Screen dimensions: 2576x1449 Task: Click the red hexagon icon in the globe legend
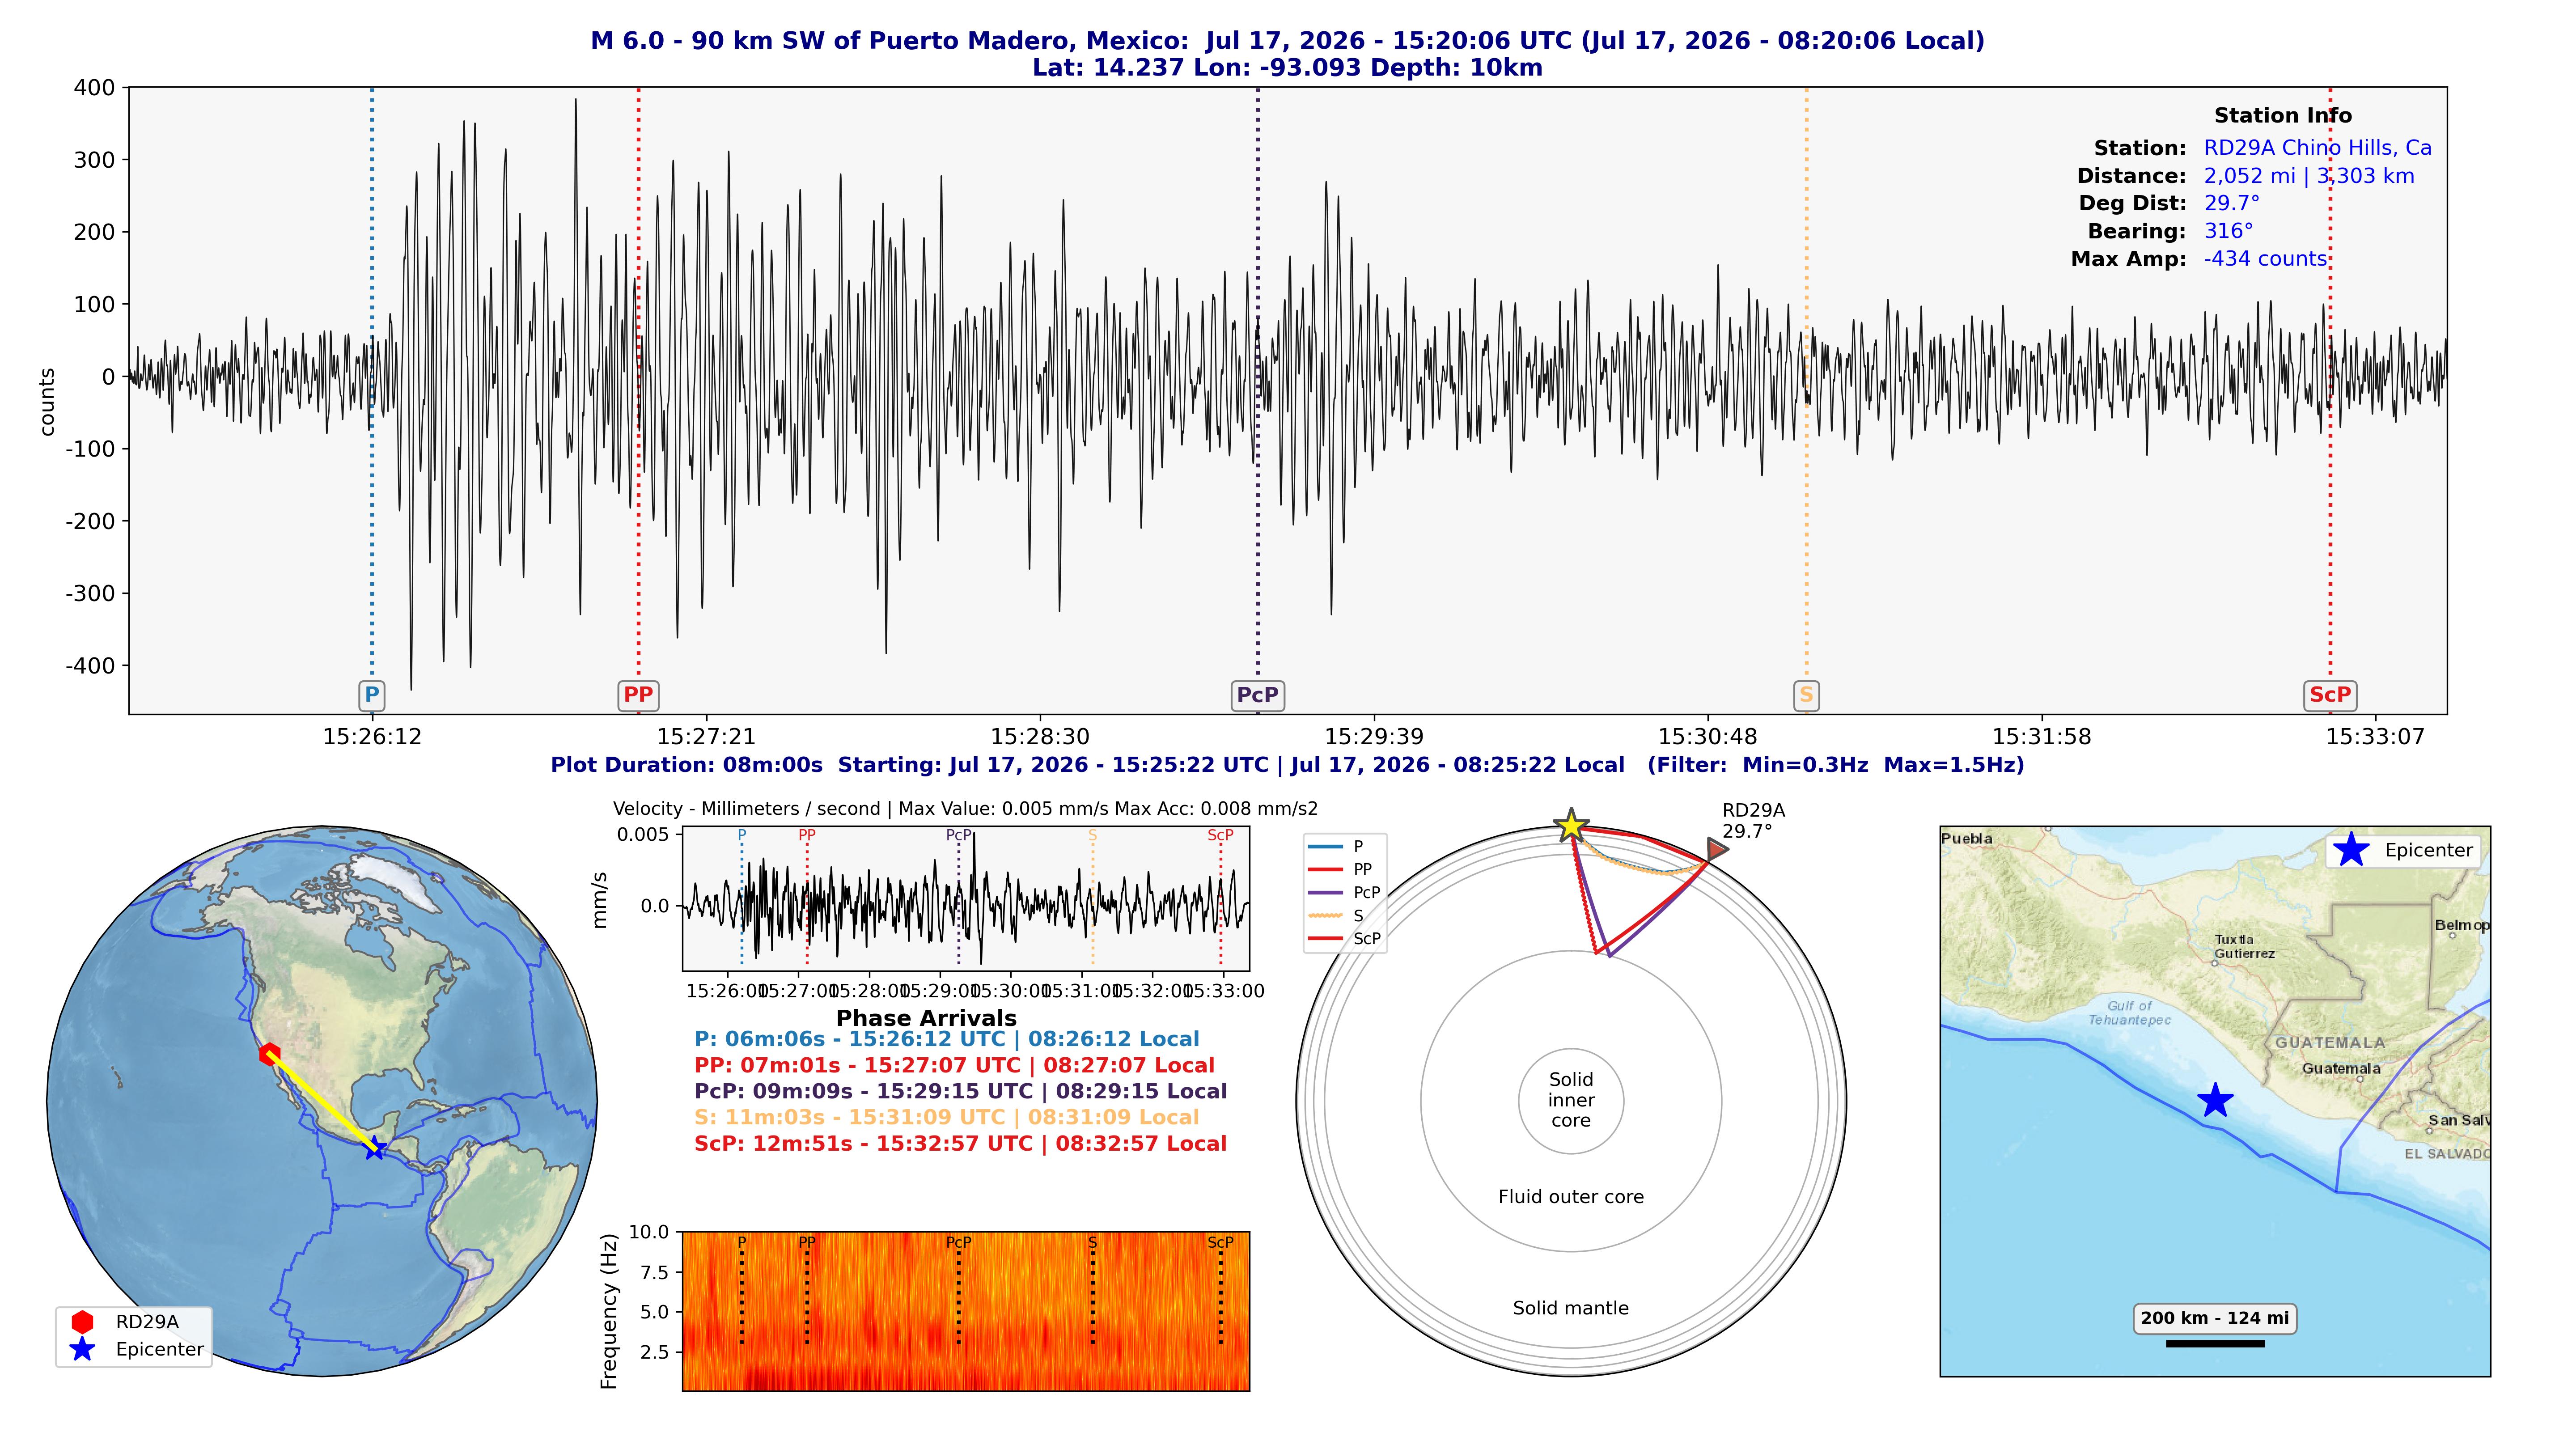tap(82, 1321)
